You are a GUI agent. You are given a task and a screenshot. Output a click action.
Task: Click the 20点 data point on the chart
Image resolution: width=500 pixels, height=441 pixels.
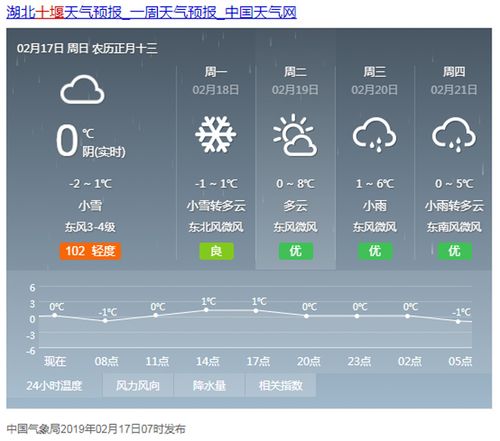(307, 316)
